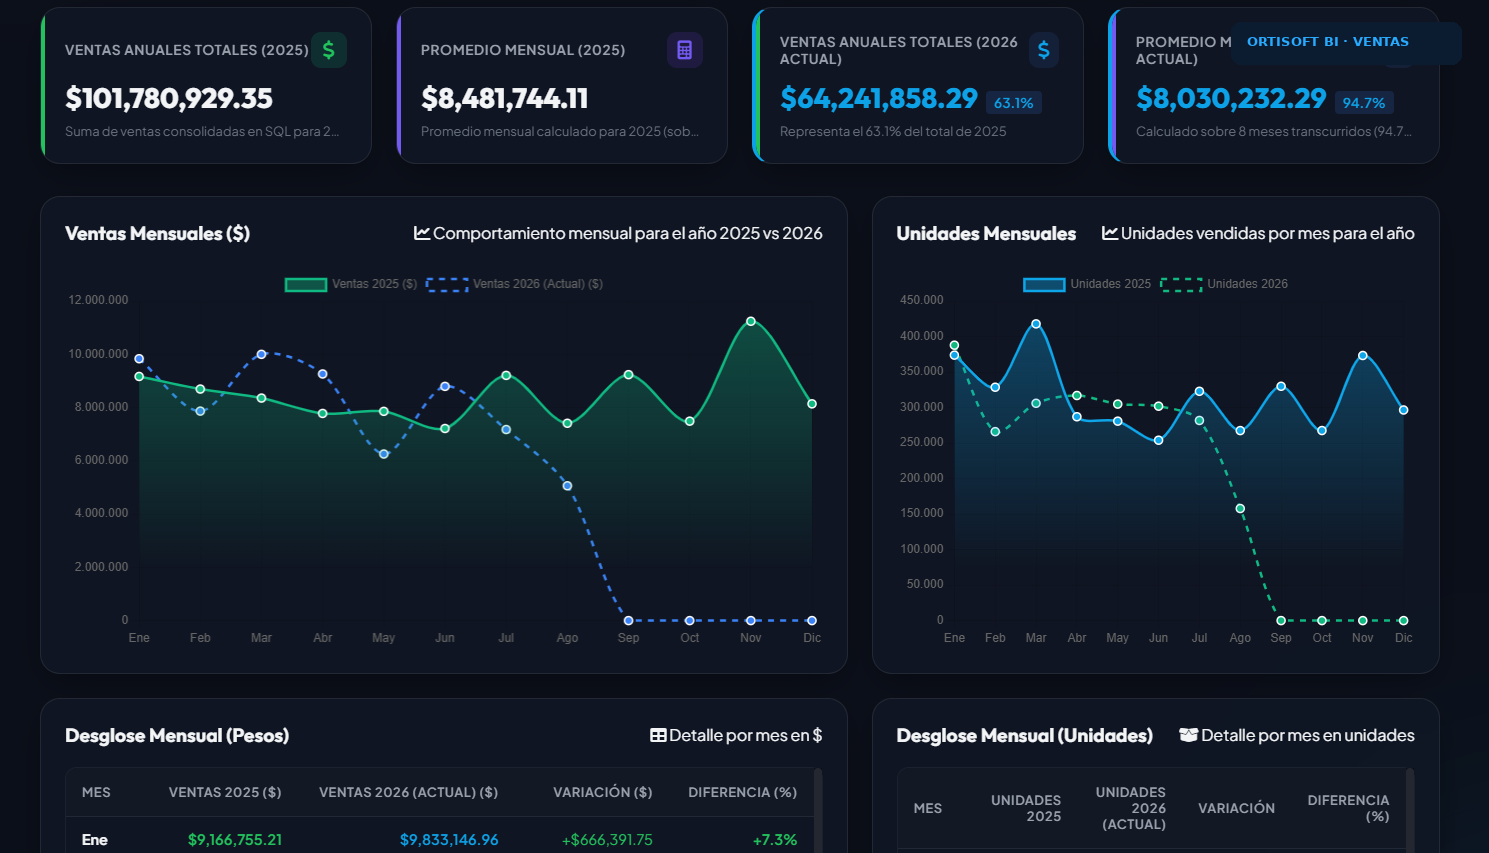1489x853 pixels.
Task: Toggle the Unidades 2025 legend series
Action: click(1087, 284)
